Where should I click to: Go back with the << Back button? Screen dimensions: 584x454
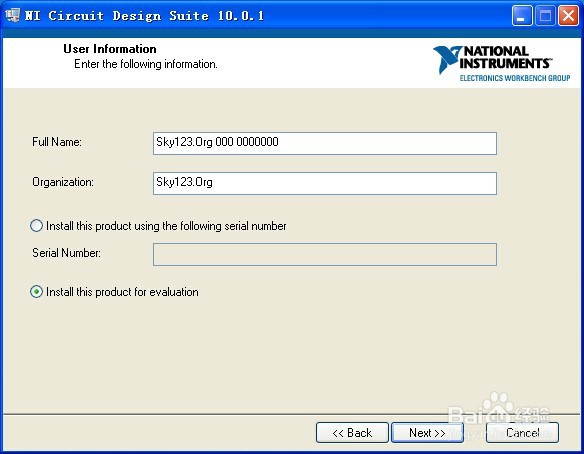352,433
